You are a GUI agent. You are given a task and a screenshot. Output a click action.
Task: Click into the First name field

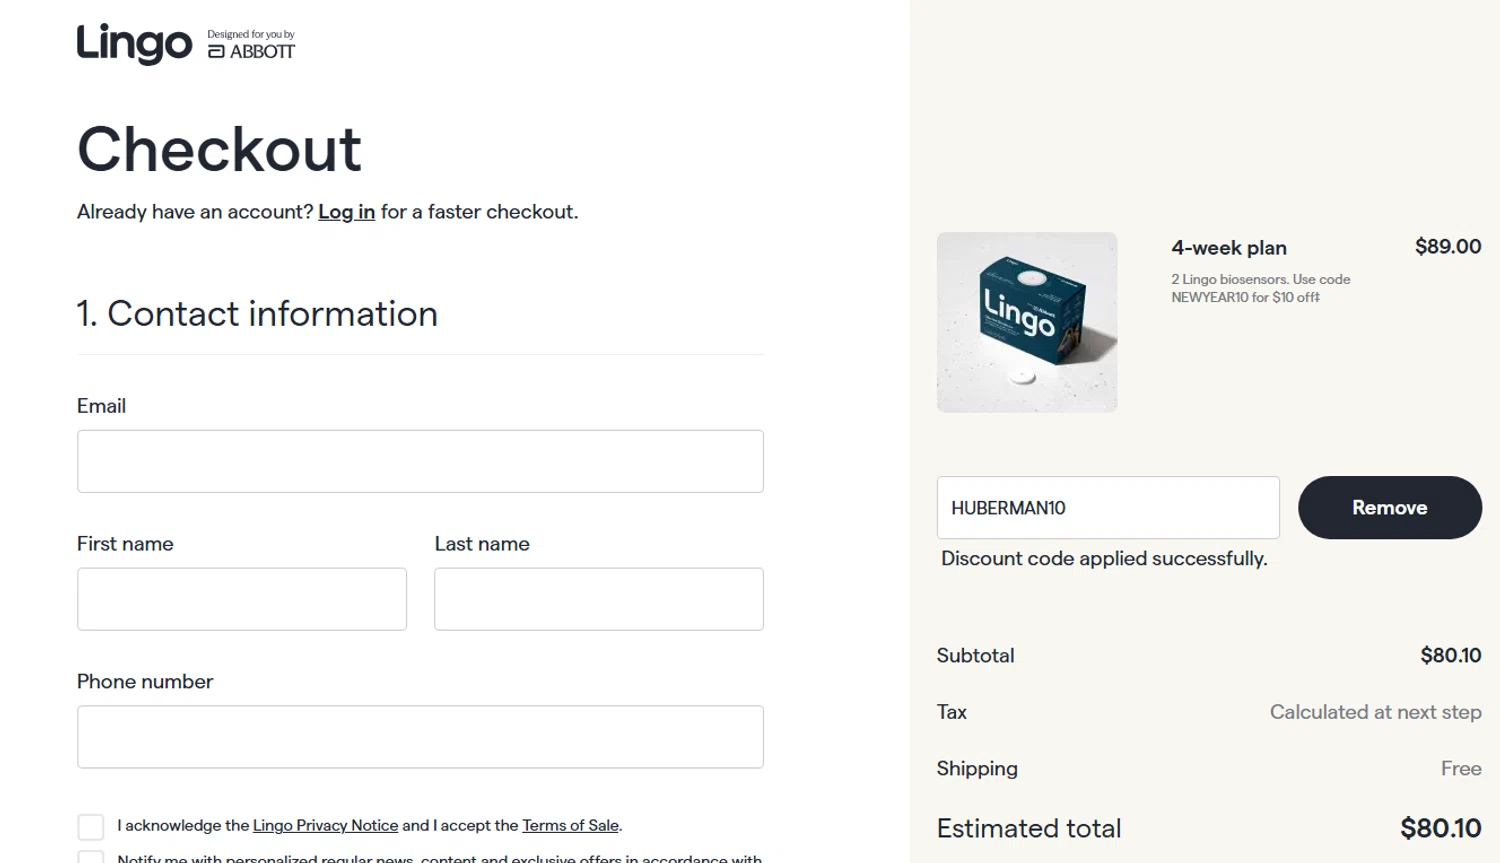click(242, 599)
